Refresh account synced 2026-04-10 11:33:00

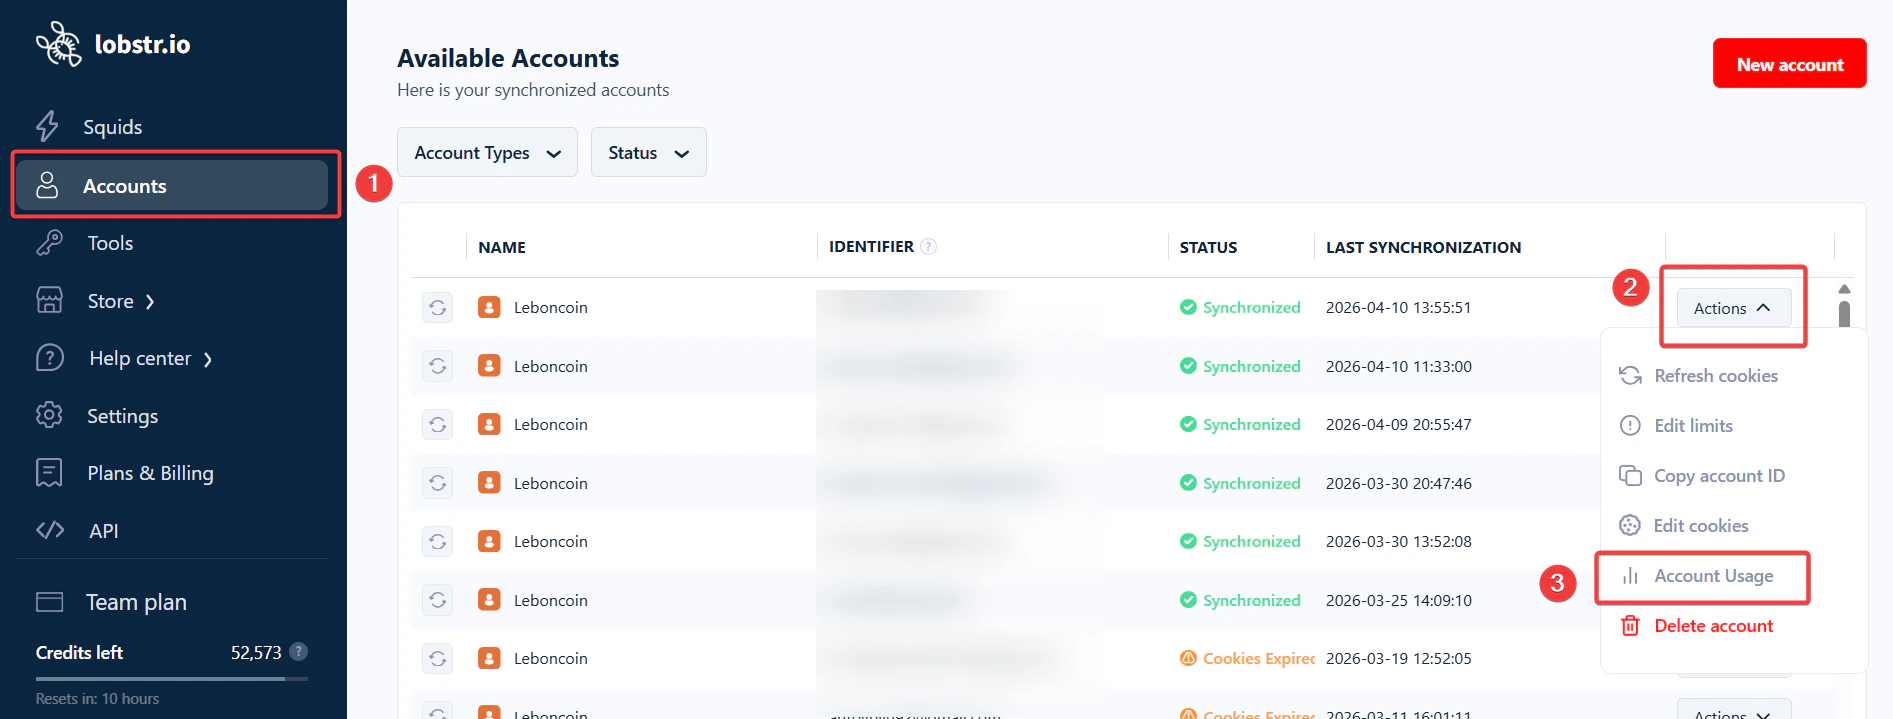(438, 366)
